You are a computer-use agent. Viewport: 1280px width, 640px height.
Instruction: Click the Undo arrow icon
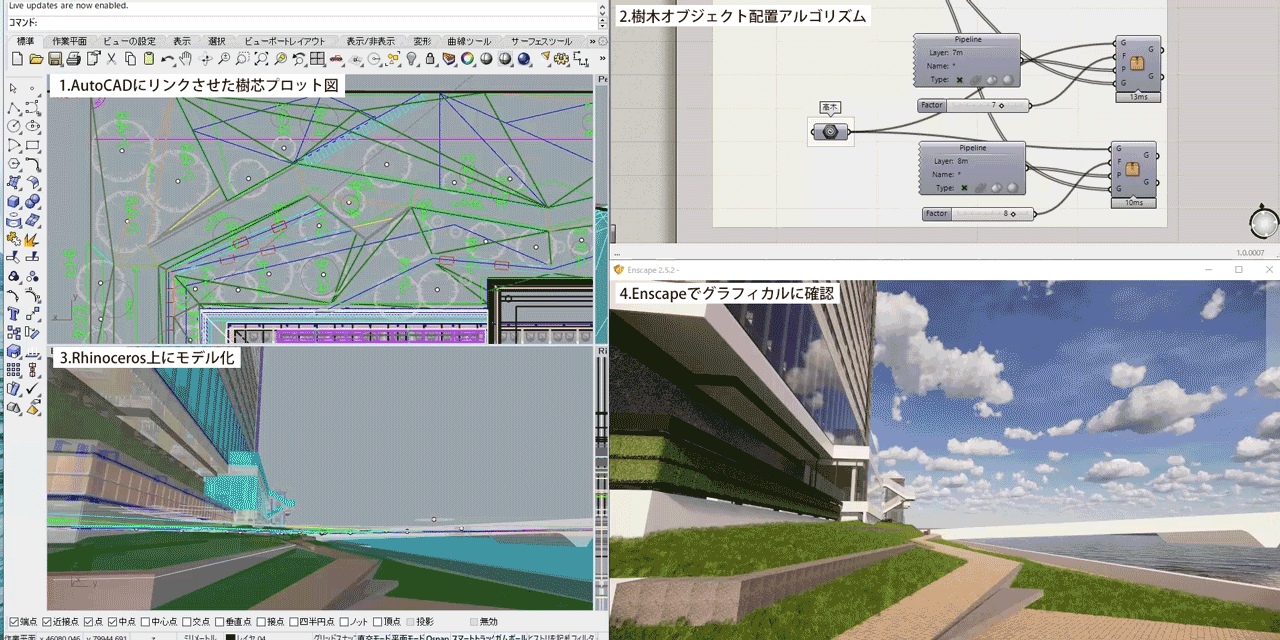168,60
